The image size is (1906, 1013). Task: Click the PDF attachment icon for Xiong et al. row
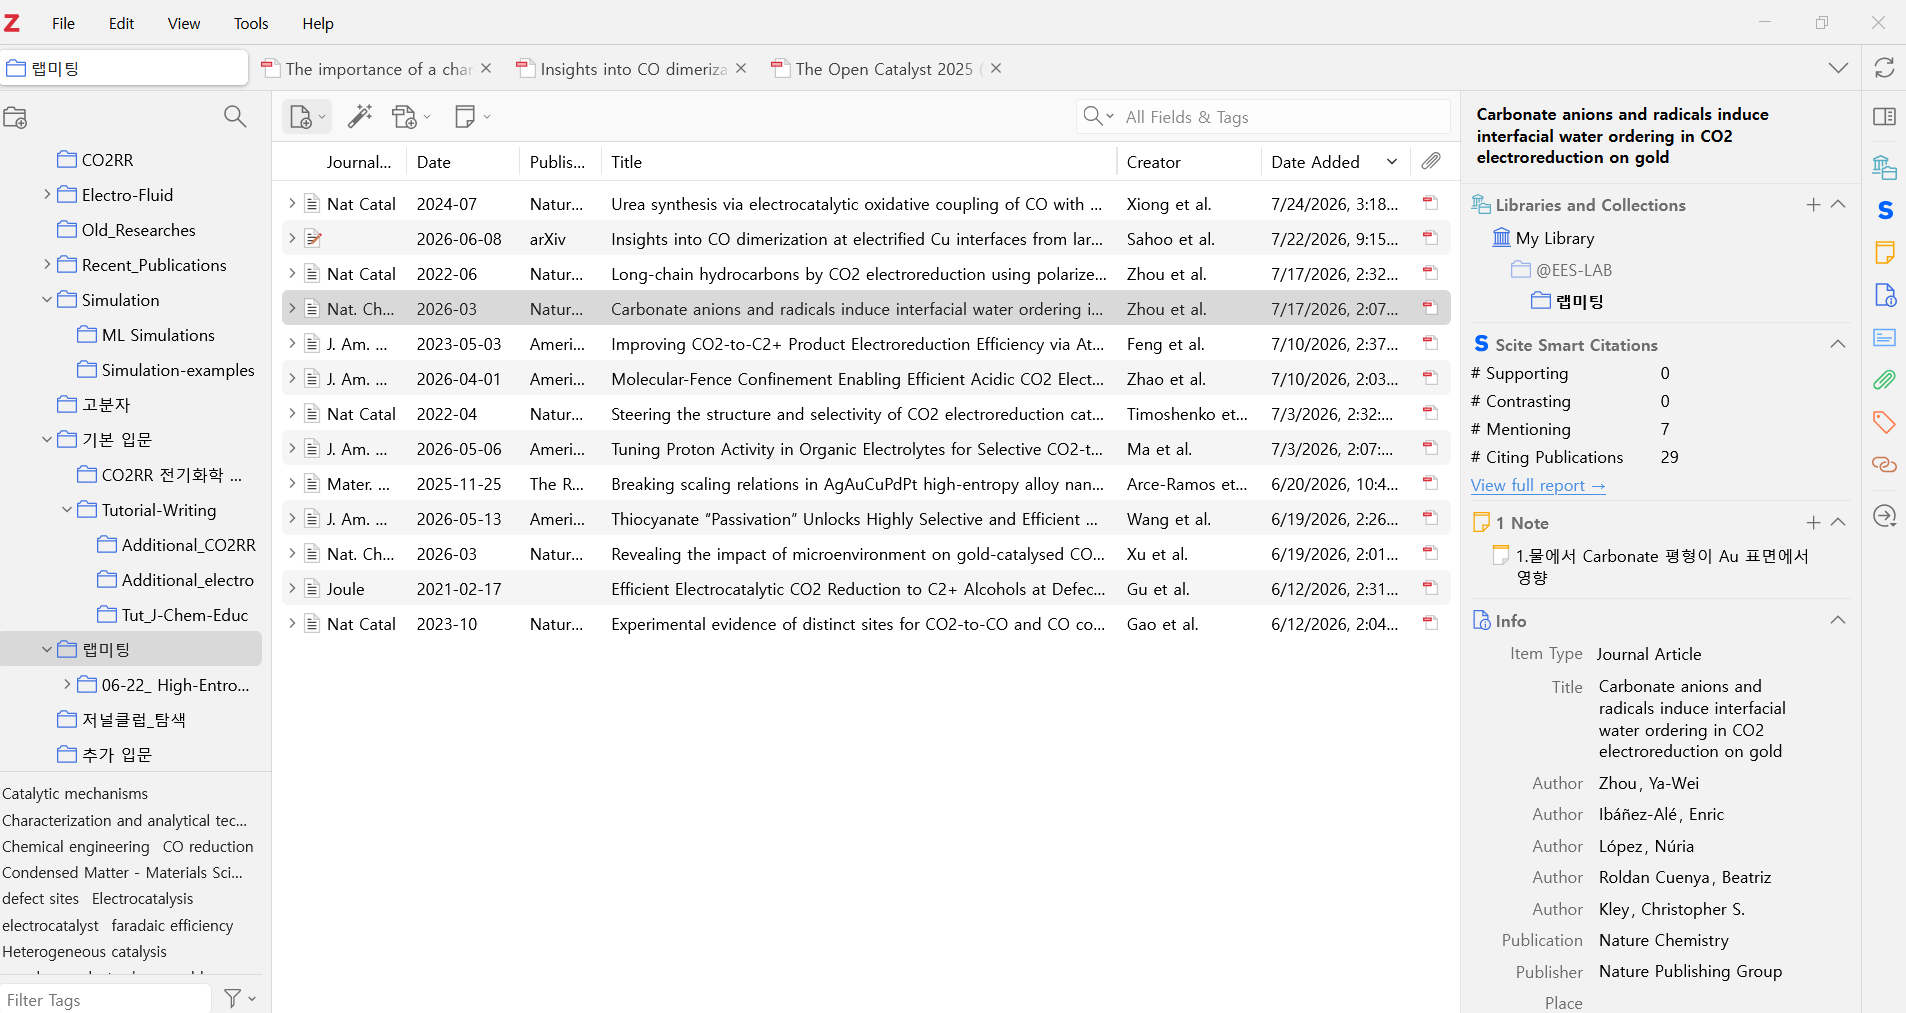click(x=1430, y=203)
